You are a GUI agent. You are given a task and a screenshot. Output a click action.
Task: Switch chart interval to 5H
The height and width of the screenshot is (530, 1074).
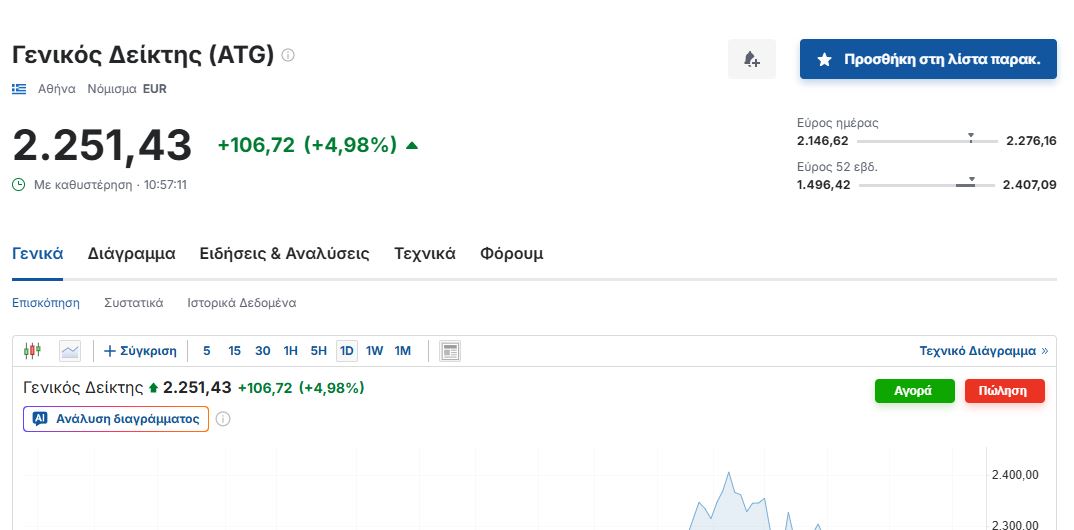(x=318, y=351)
